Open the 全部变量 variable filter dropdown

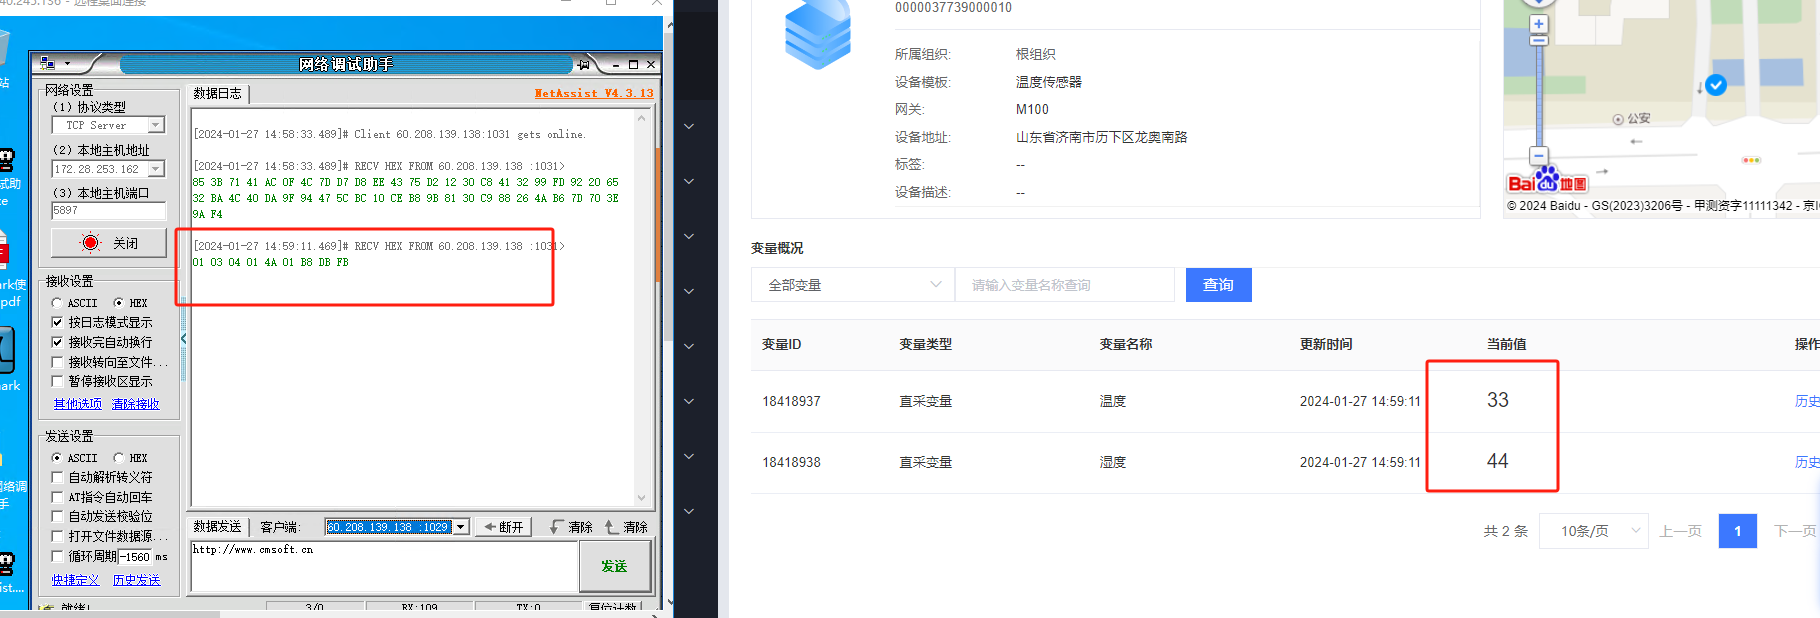pos(853,285)
